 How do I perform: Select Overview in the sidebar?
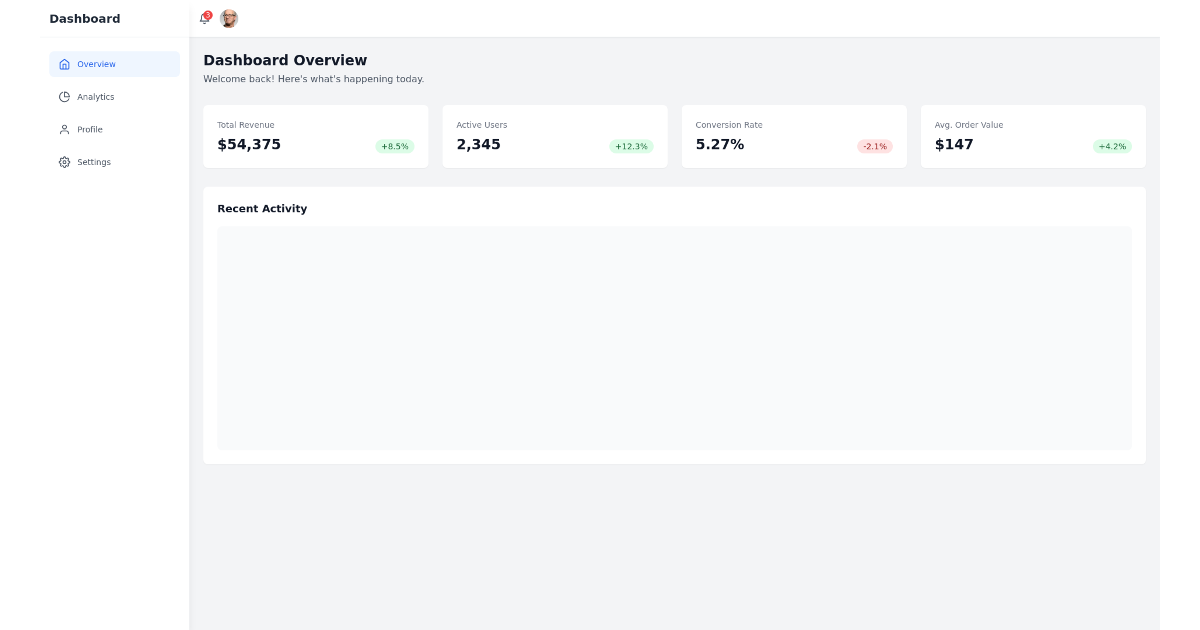coord(96,64)
